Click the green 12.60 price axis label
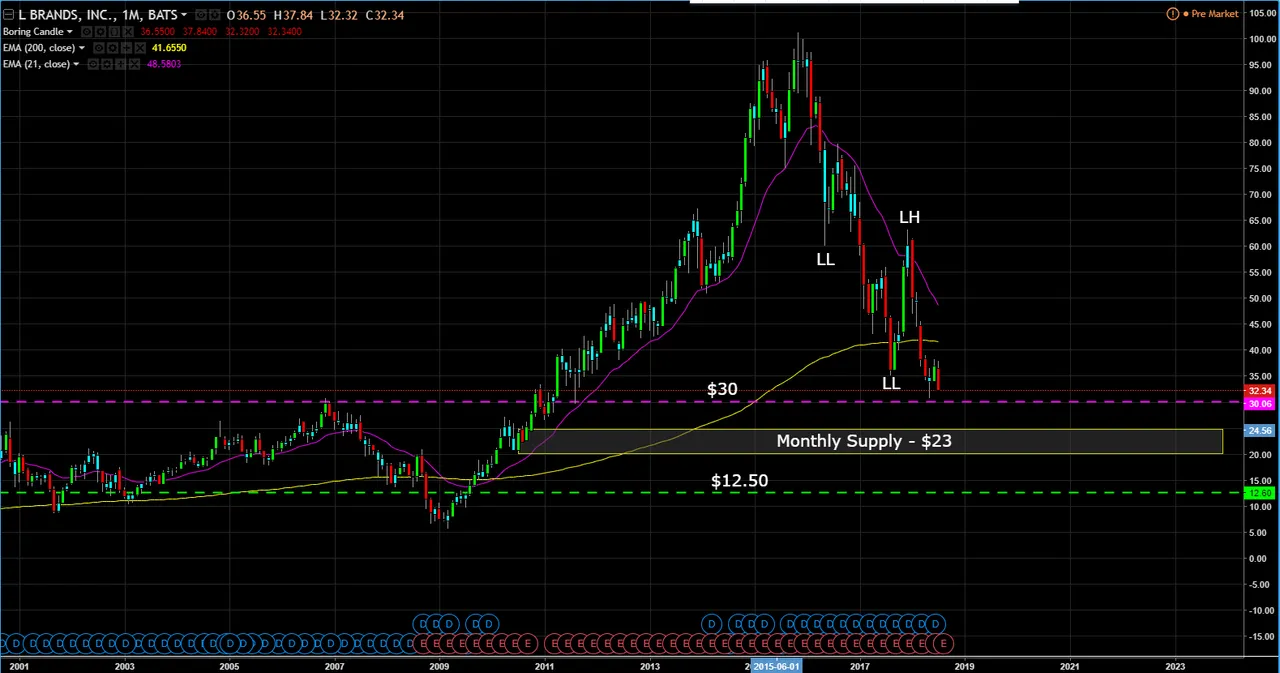 (x=1260, y=493)
